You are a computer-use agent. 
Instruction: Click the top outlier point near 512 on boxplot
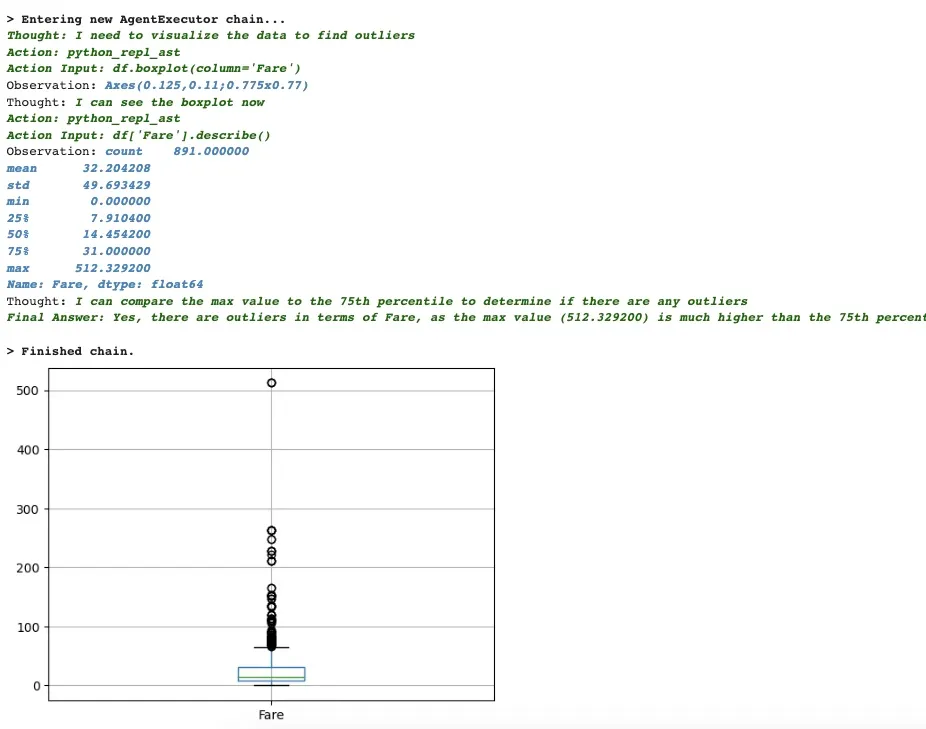(x=272, y=383)
